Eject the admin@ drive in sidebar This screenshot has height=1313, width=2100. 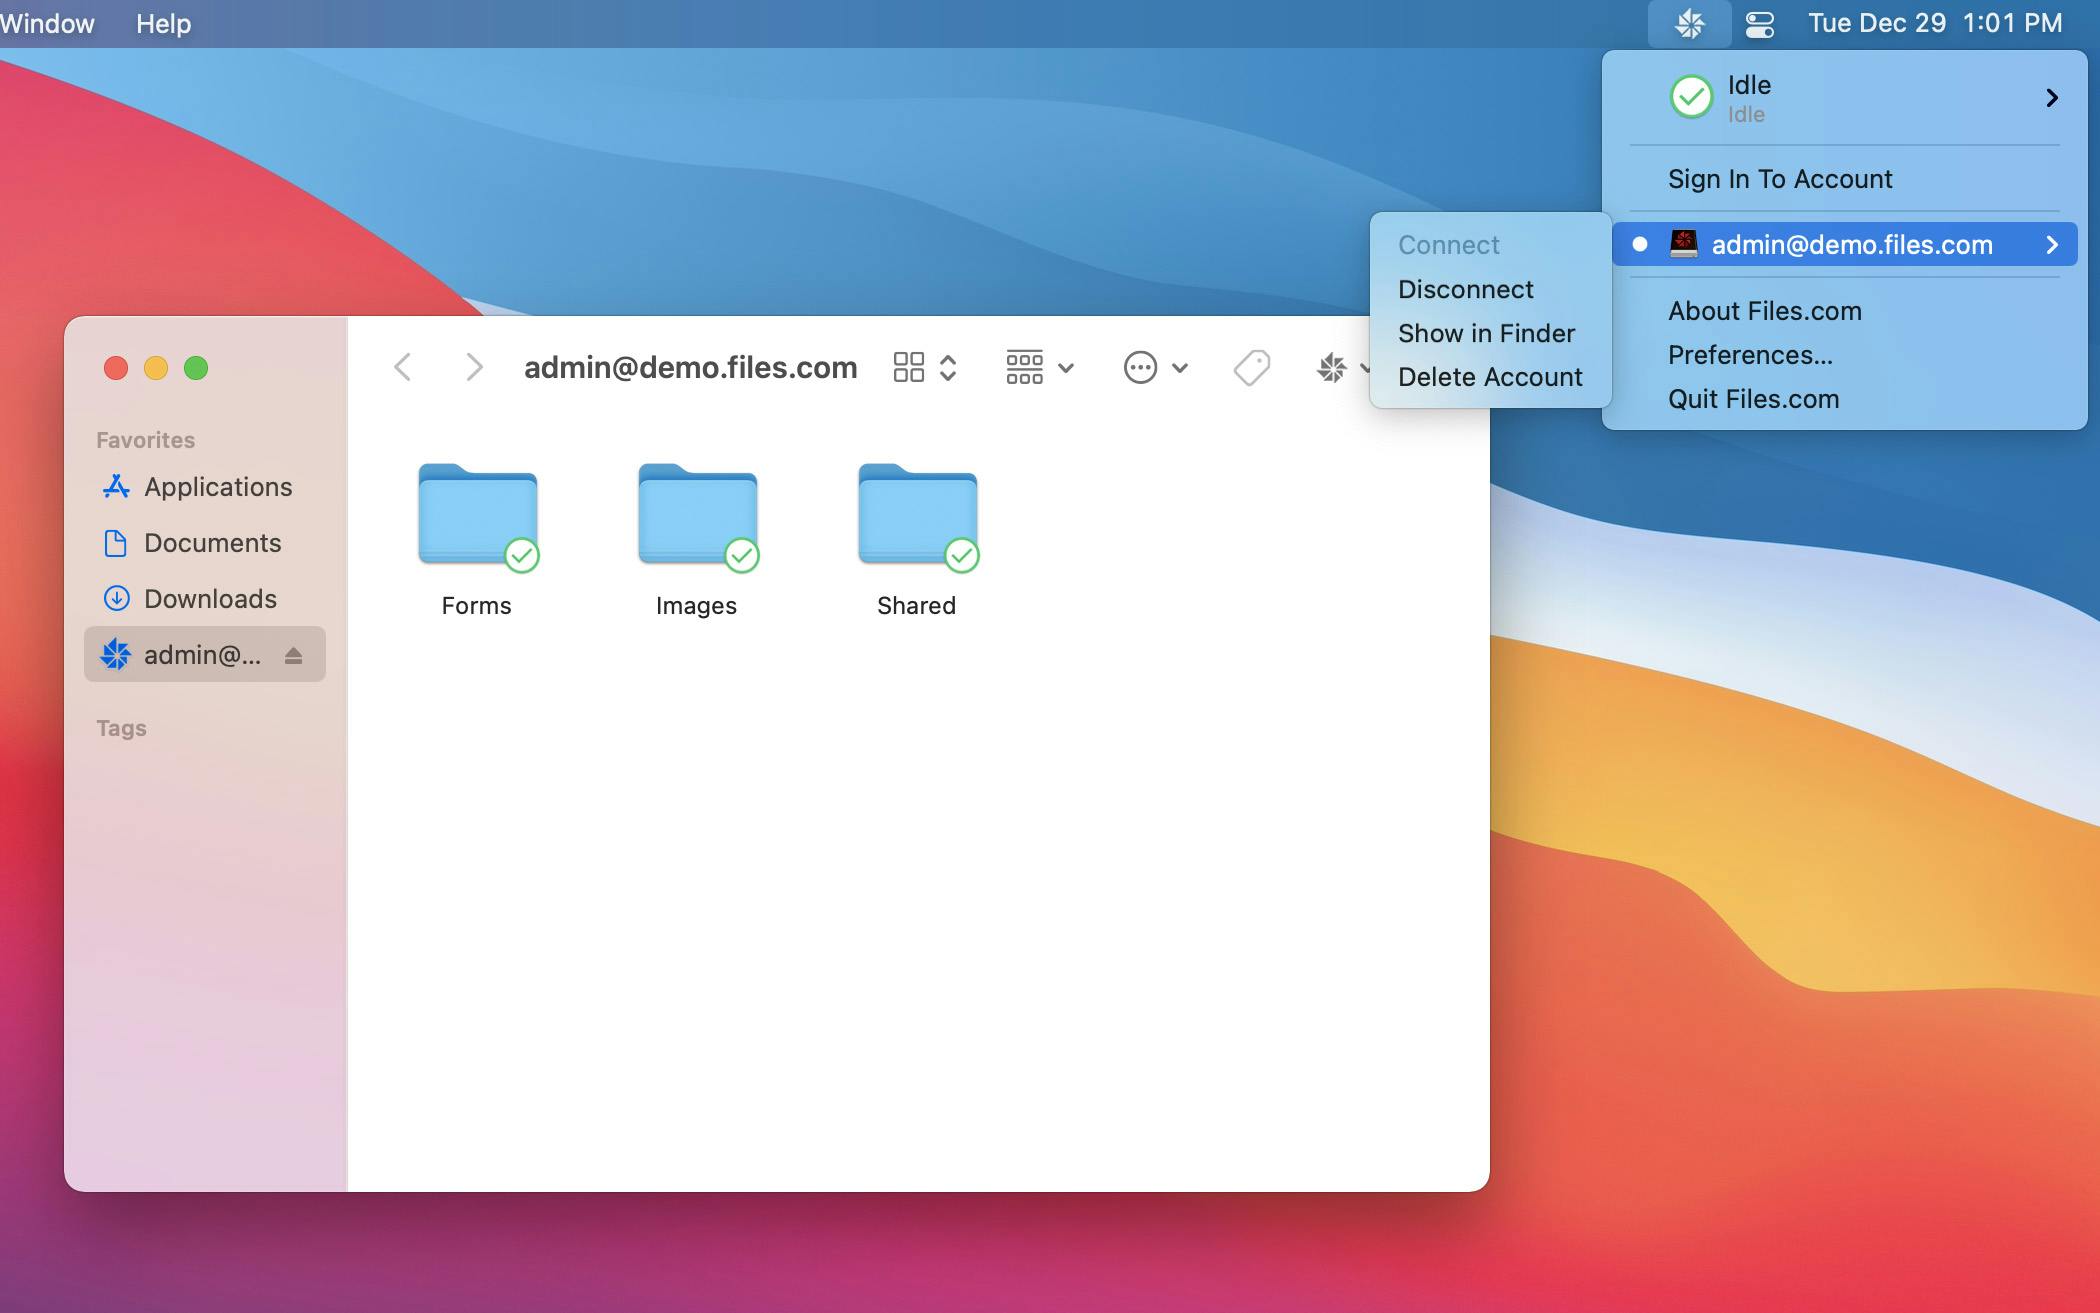point(293,655)
